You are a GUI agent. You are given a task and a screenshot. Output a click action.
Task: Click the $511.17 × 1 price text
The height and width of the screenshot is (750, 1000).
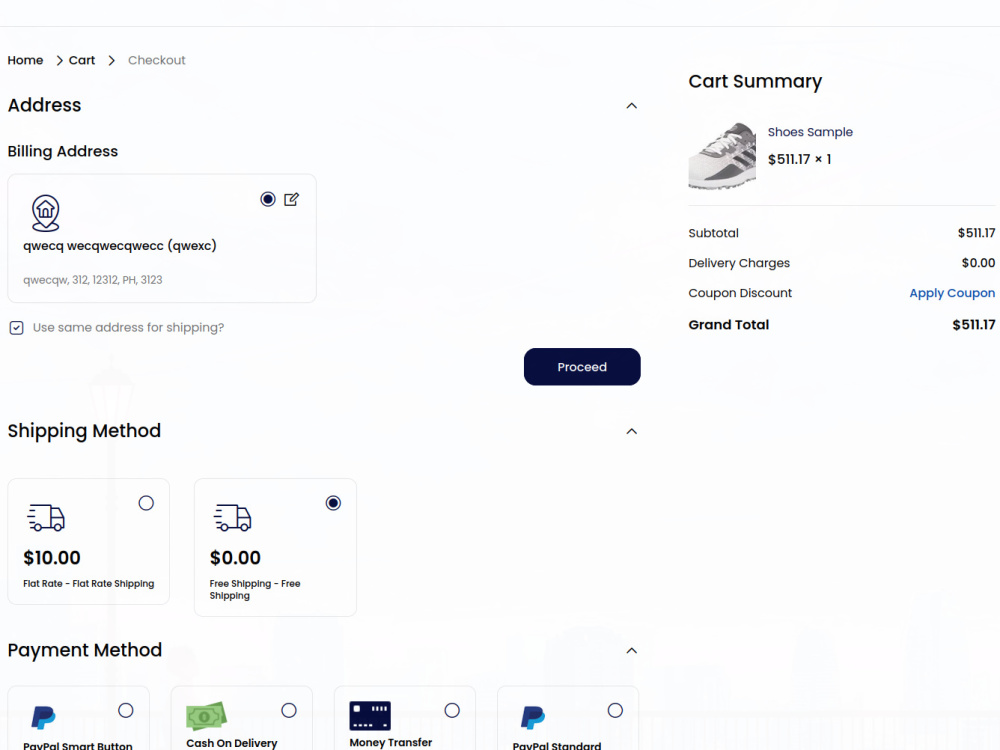pos(800,159)
